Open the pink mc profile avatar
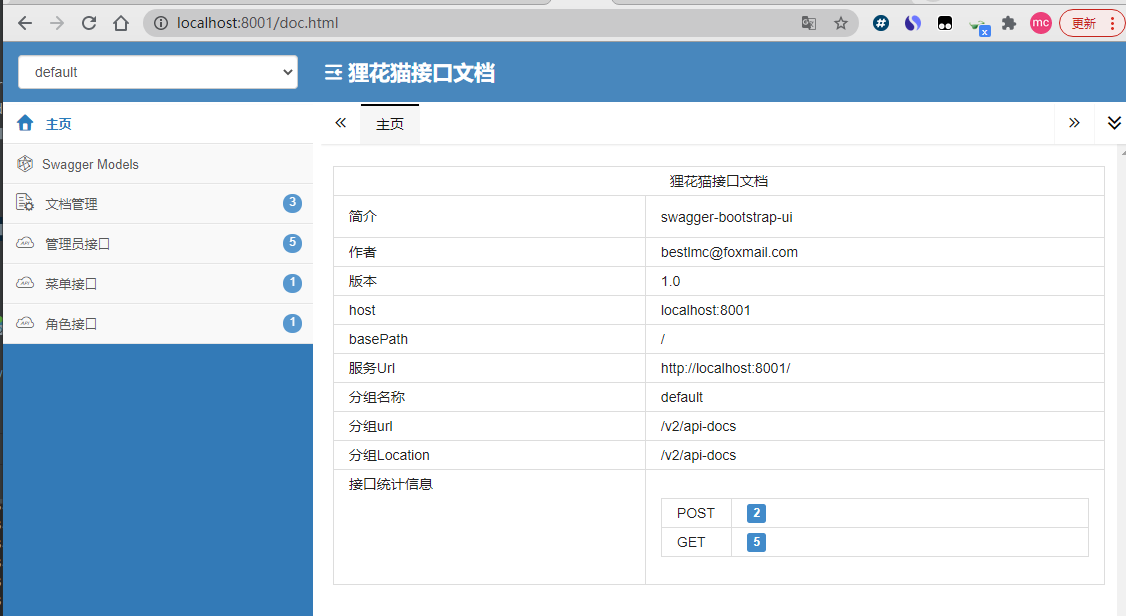This screenshot has height=616, width=1126. [1041, 23]
